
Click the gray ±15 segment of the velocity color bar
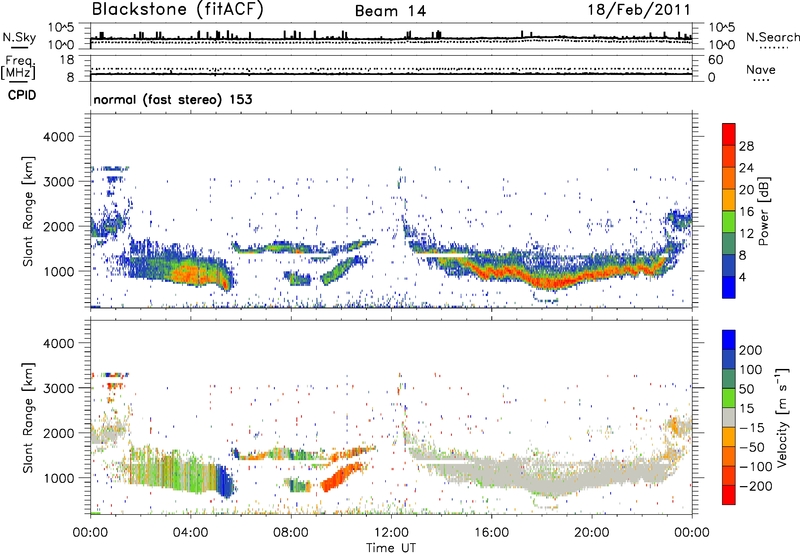tap(729, 417)
